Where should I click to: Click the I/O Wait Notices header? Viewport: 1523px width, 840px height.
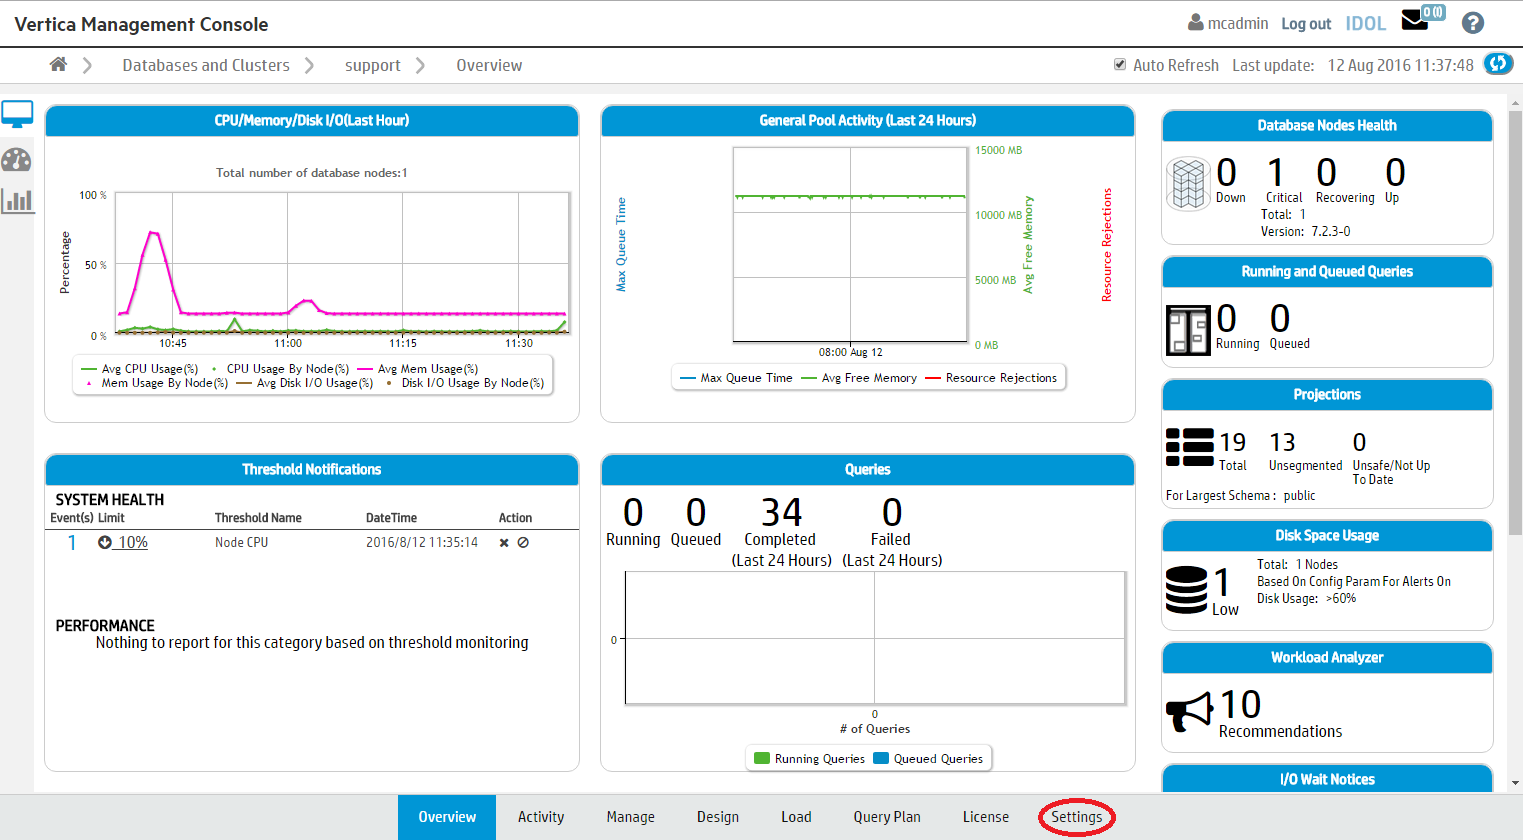click(1327, 779)
